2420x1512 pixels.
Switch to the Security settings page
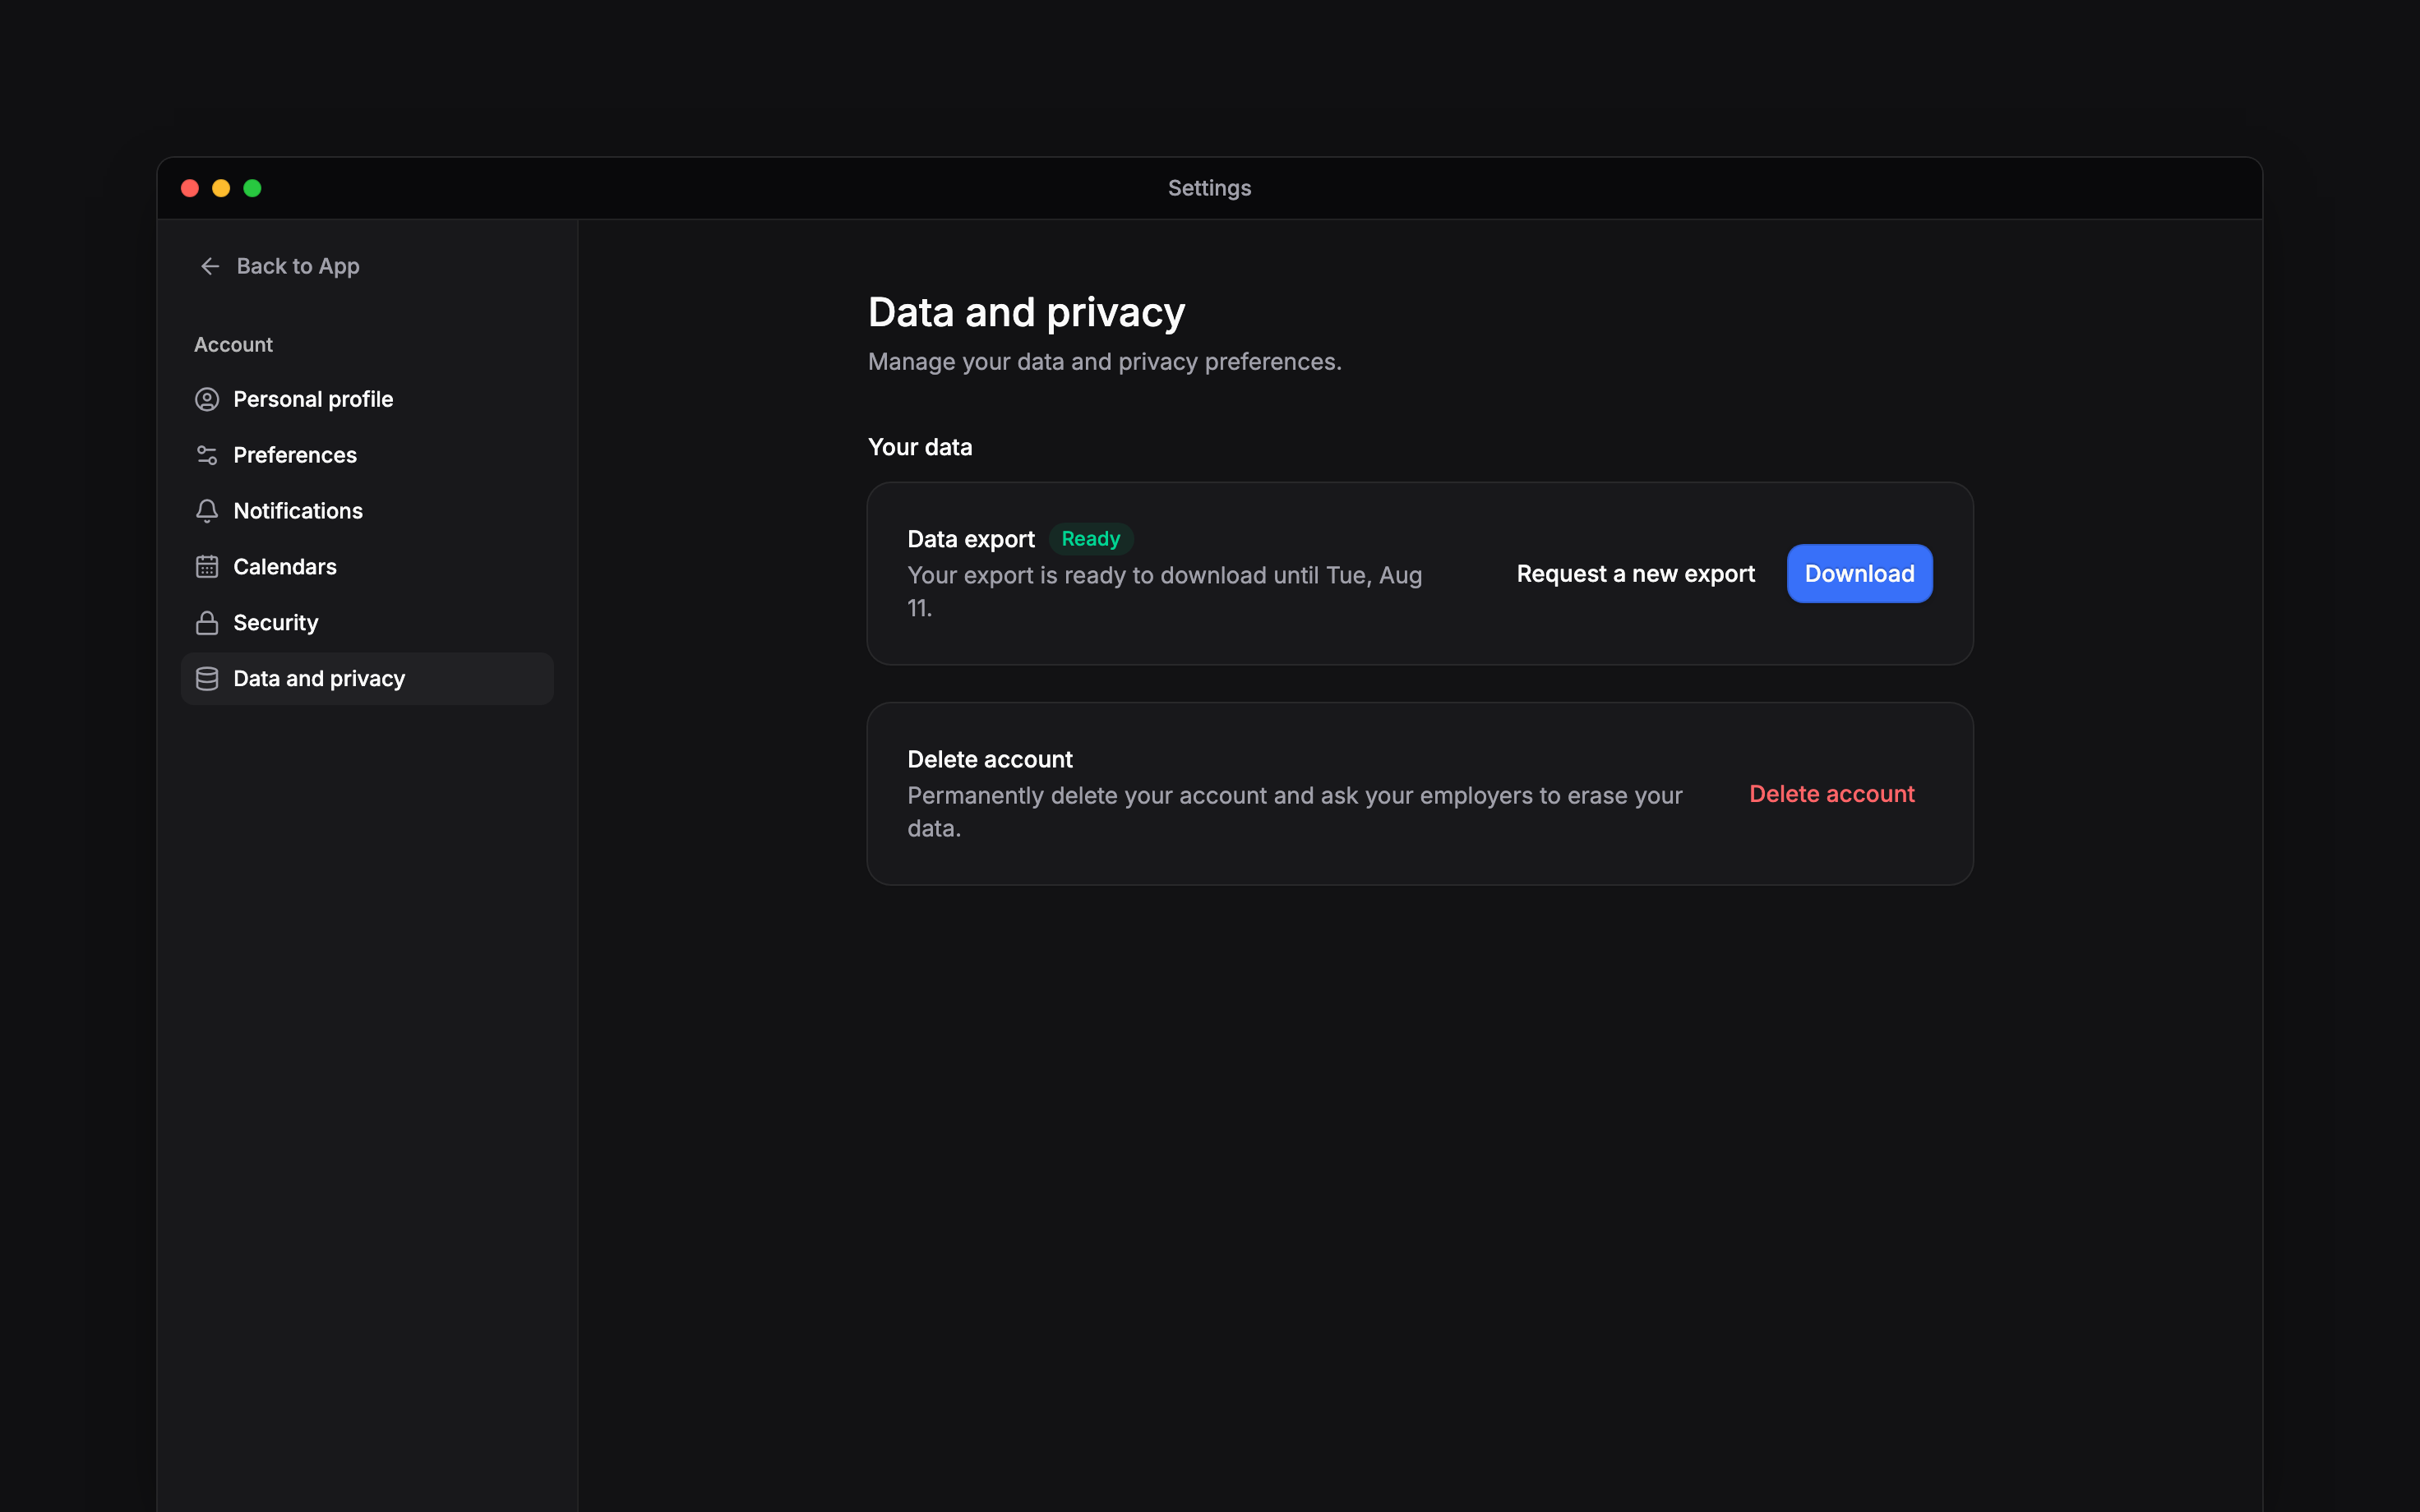click(367, 623)
